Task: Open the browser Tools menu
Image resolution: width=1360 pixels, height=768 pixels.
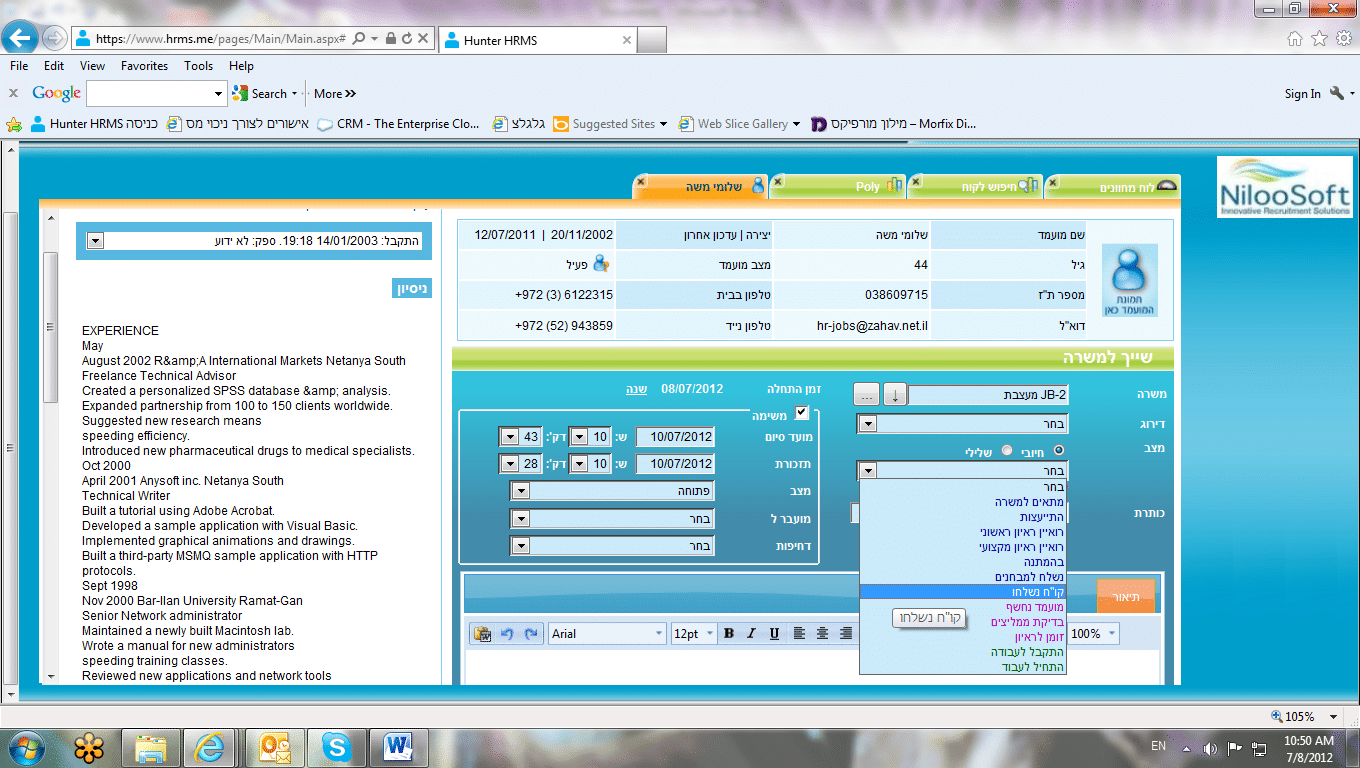Action: (x=198, y=66)
